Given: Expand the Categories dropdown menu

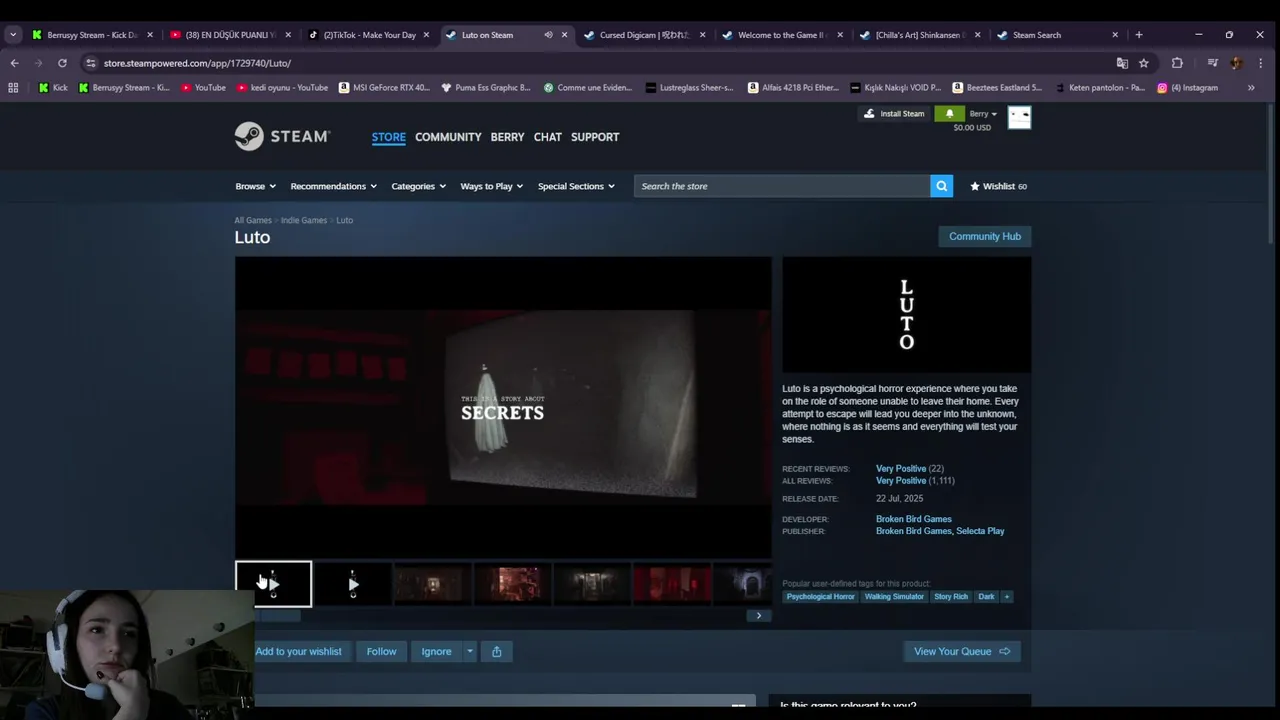Looking at the screenshot, I should [x=418, y=186].
